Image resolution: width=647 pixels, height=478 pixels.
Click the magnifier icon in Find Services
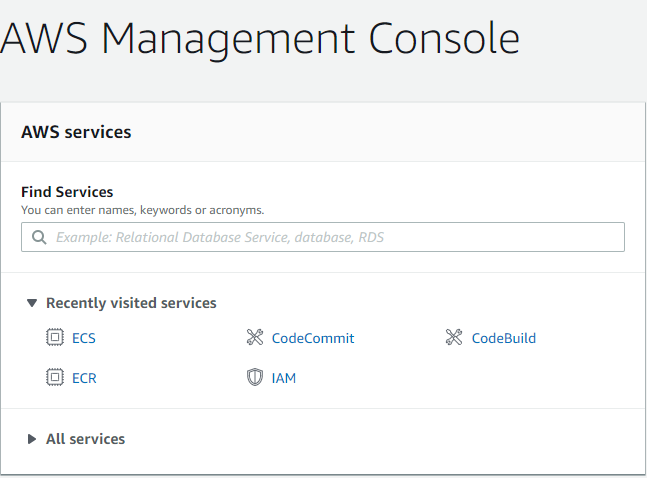39,237
